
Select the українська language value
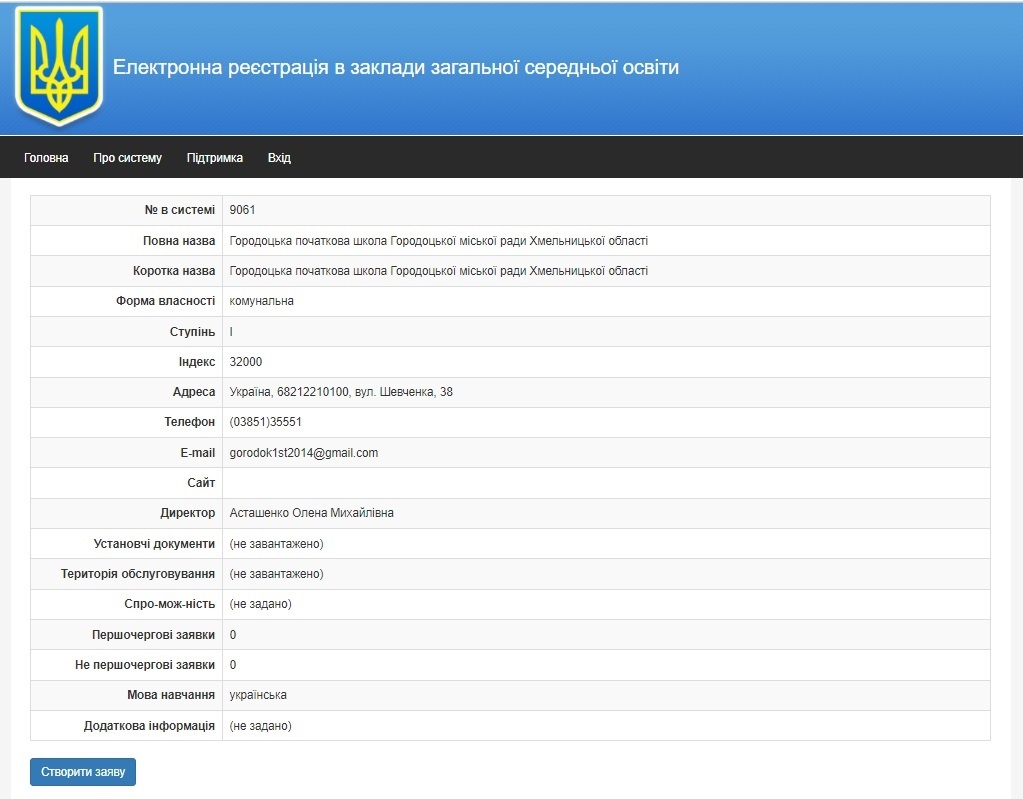coord(258,695)
